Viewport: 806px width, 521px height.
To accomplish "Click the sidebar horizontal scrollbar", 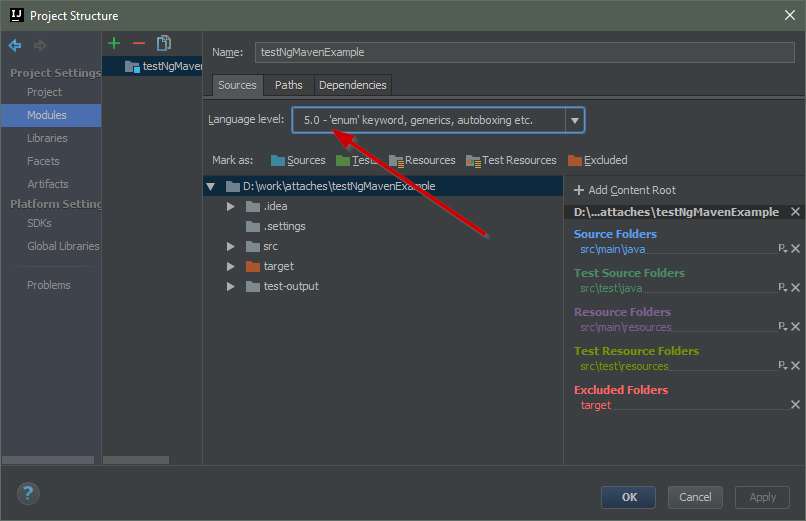I will point(48,460).
